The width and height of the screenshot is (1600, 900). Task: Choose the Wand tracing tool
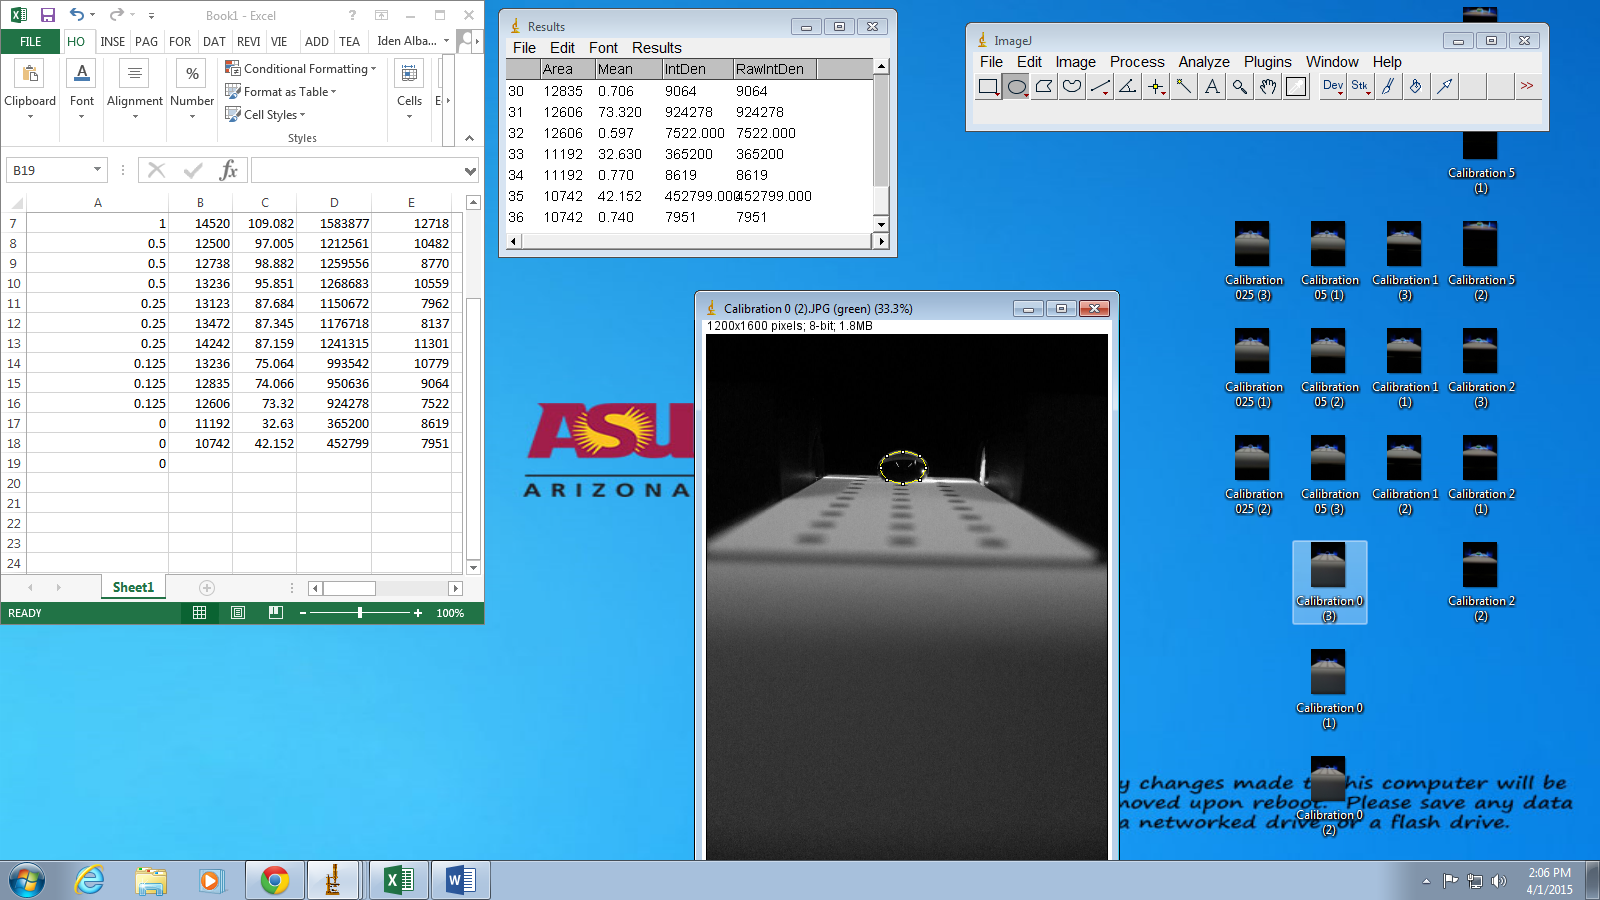(1184, 87)
